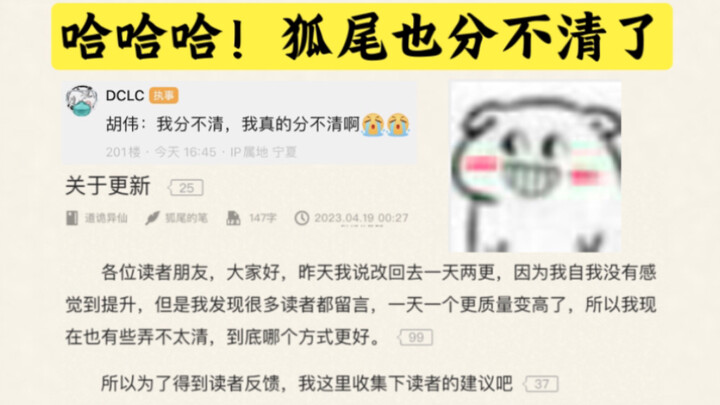
Task: Open the 99 paragraph comment bubble
Action: tap(415, 338)
